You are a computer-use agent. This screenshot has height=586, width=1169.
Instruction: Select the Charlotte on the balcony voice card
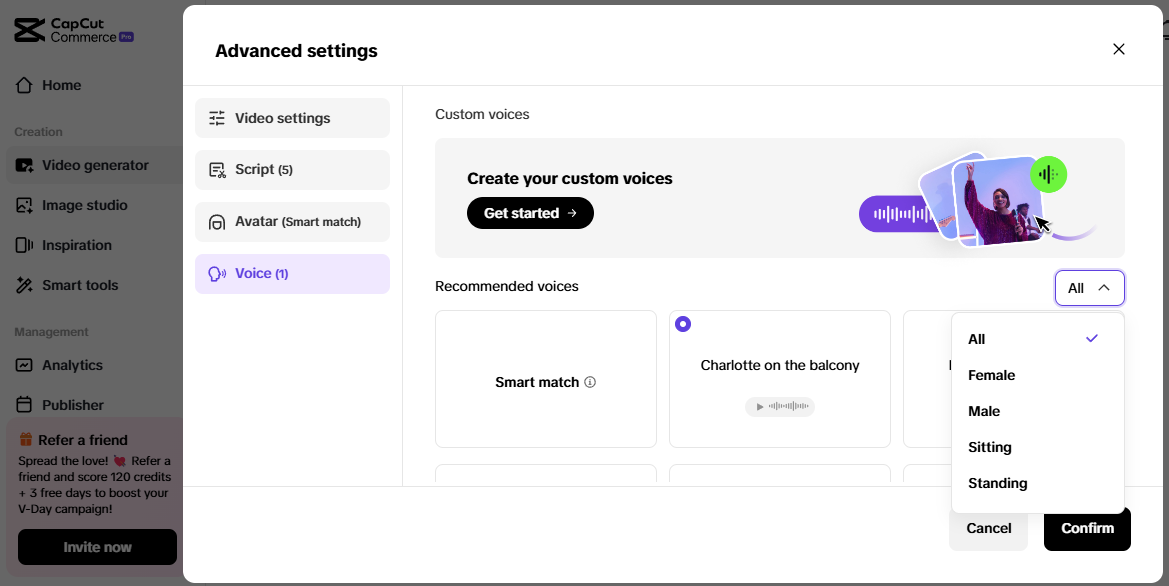click(780, 379)
